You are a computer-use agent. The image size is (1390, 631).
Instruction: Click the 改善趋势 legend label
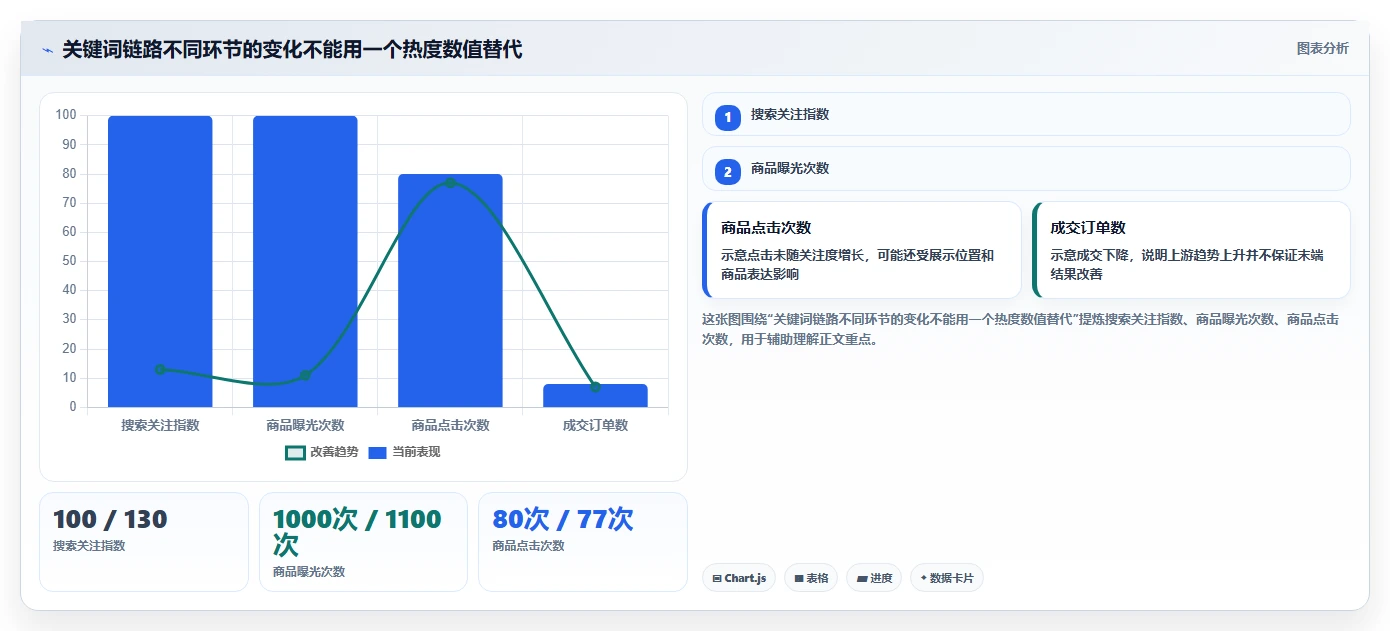[334, 452]
